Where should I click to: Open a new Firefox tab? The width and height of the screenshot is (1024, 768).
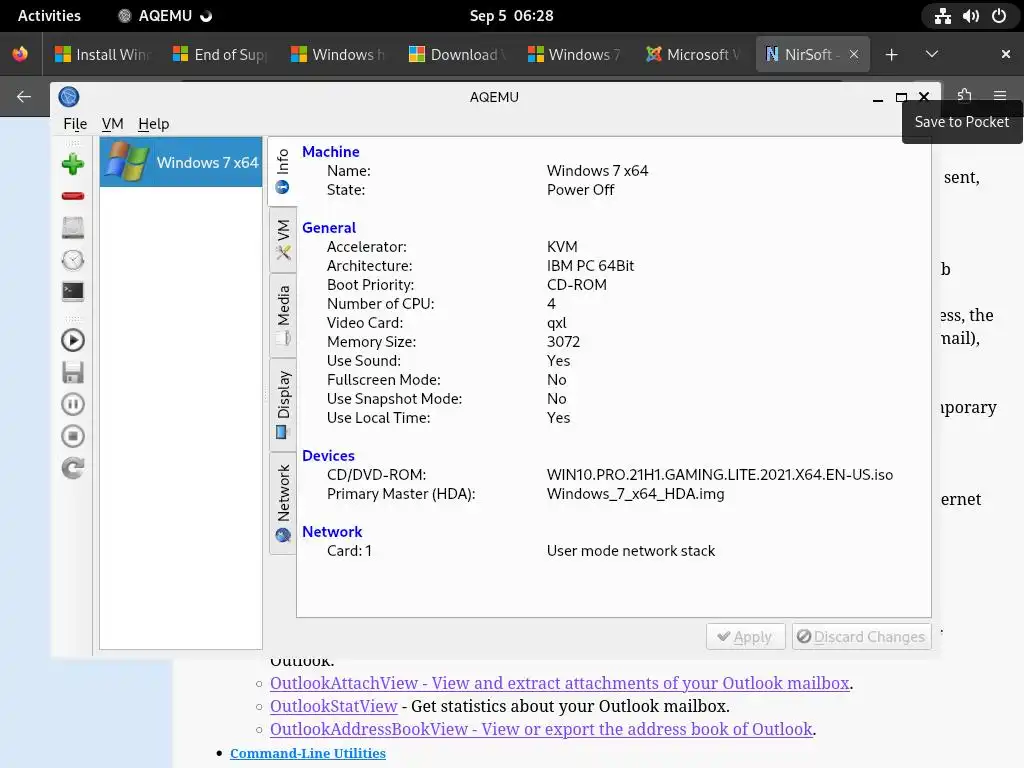coord(891,54)
